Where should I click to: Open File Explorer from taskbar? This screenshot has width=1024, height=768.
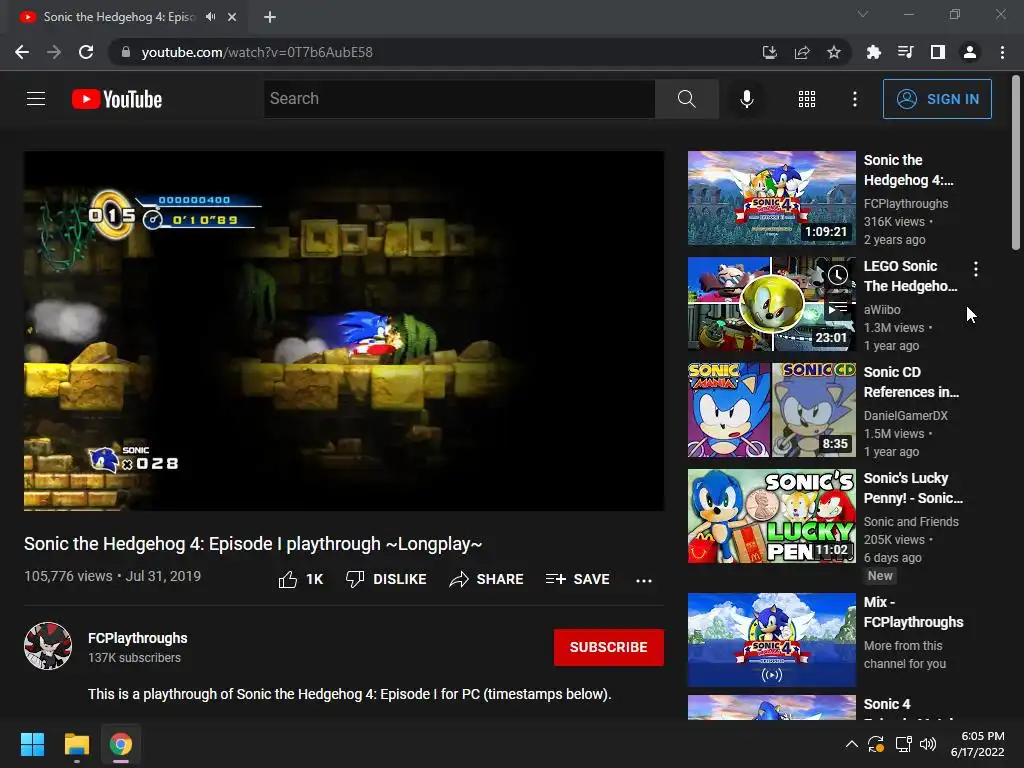tap(76, 744)
